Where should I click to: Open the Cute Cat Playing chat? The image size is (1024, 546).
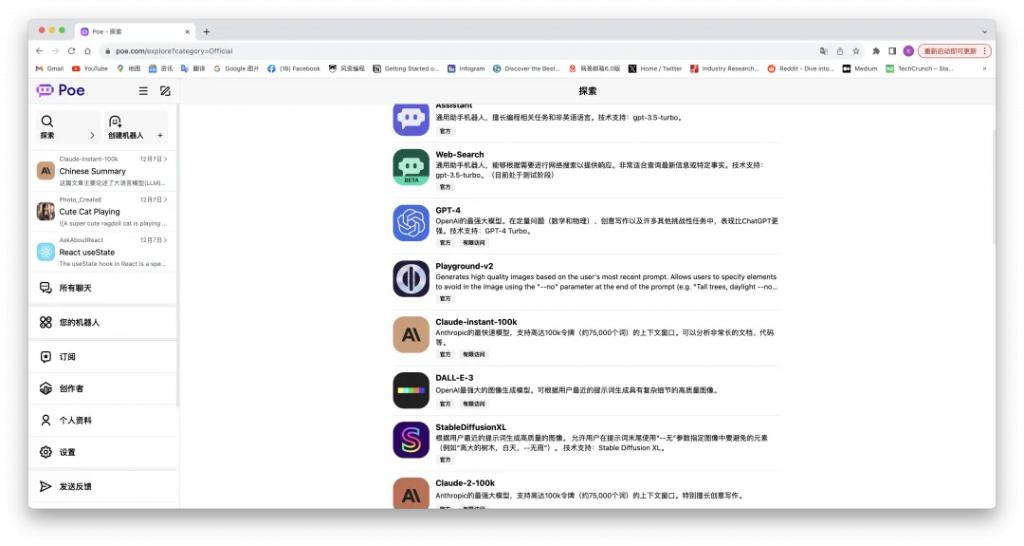tap(103, 212)
